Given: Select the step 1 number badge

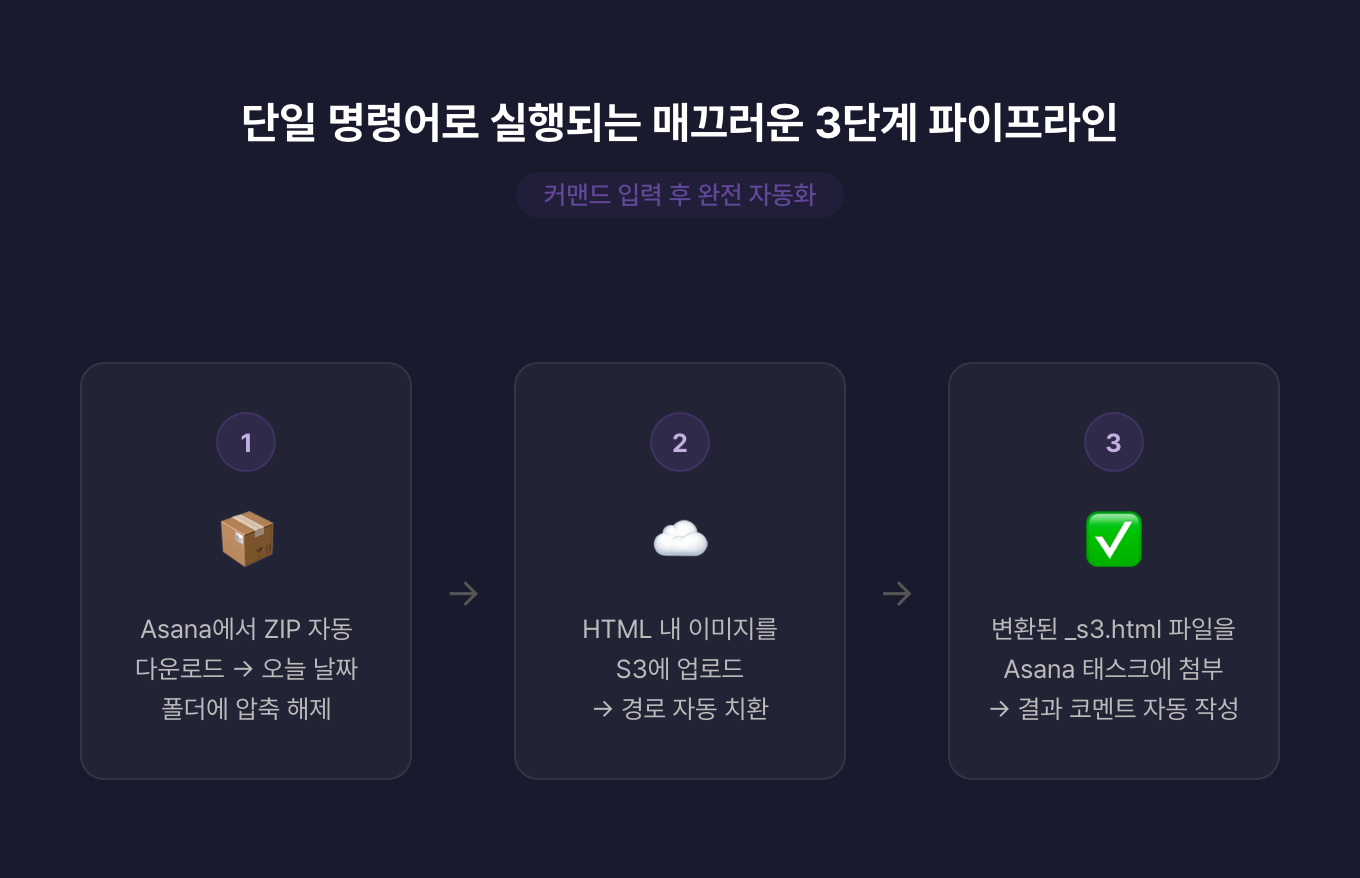Looking at the screenshot, I should click(x=246, y=442).
